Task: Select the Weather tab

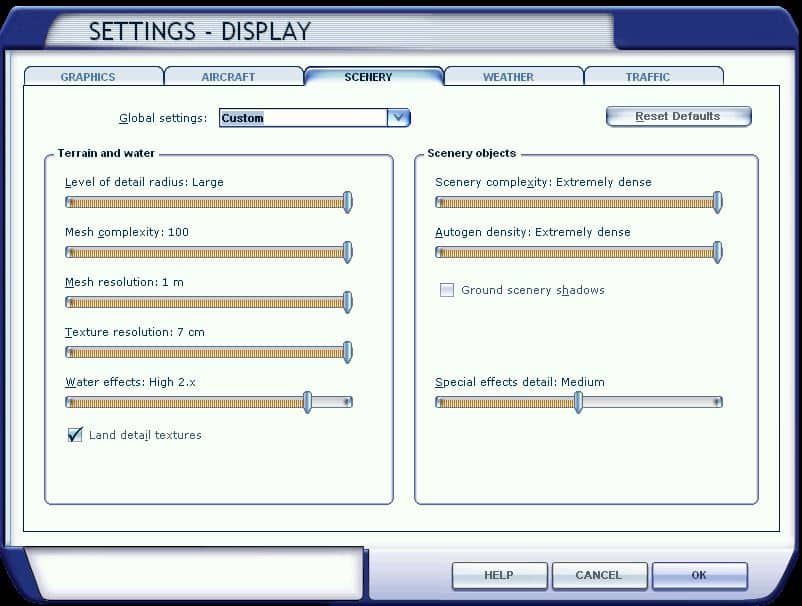Action: [508, 77]
